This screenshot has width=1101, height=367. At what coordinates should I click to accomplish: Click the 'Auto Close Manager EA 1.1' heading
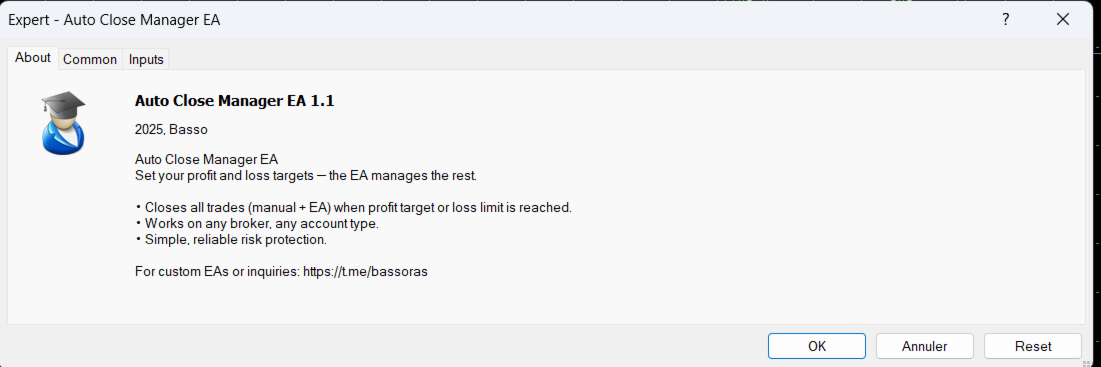pyautogui.click(x=235, y=101)
